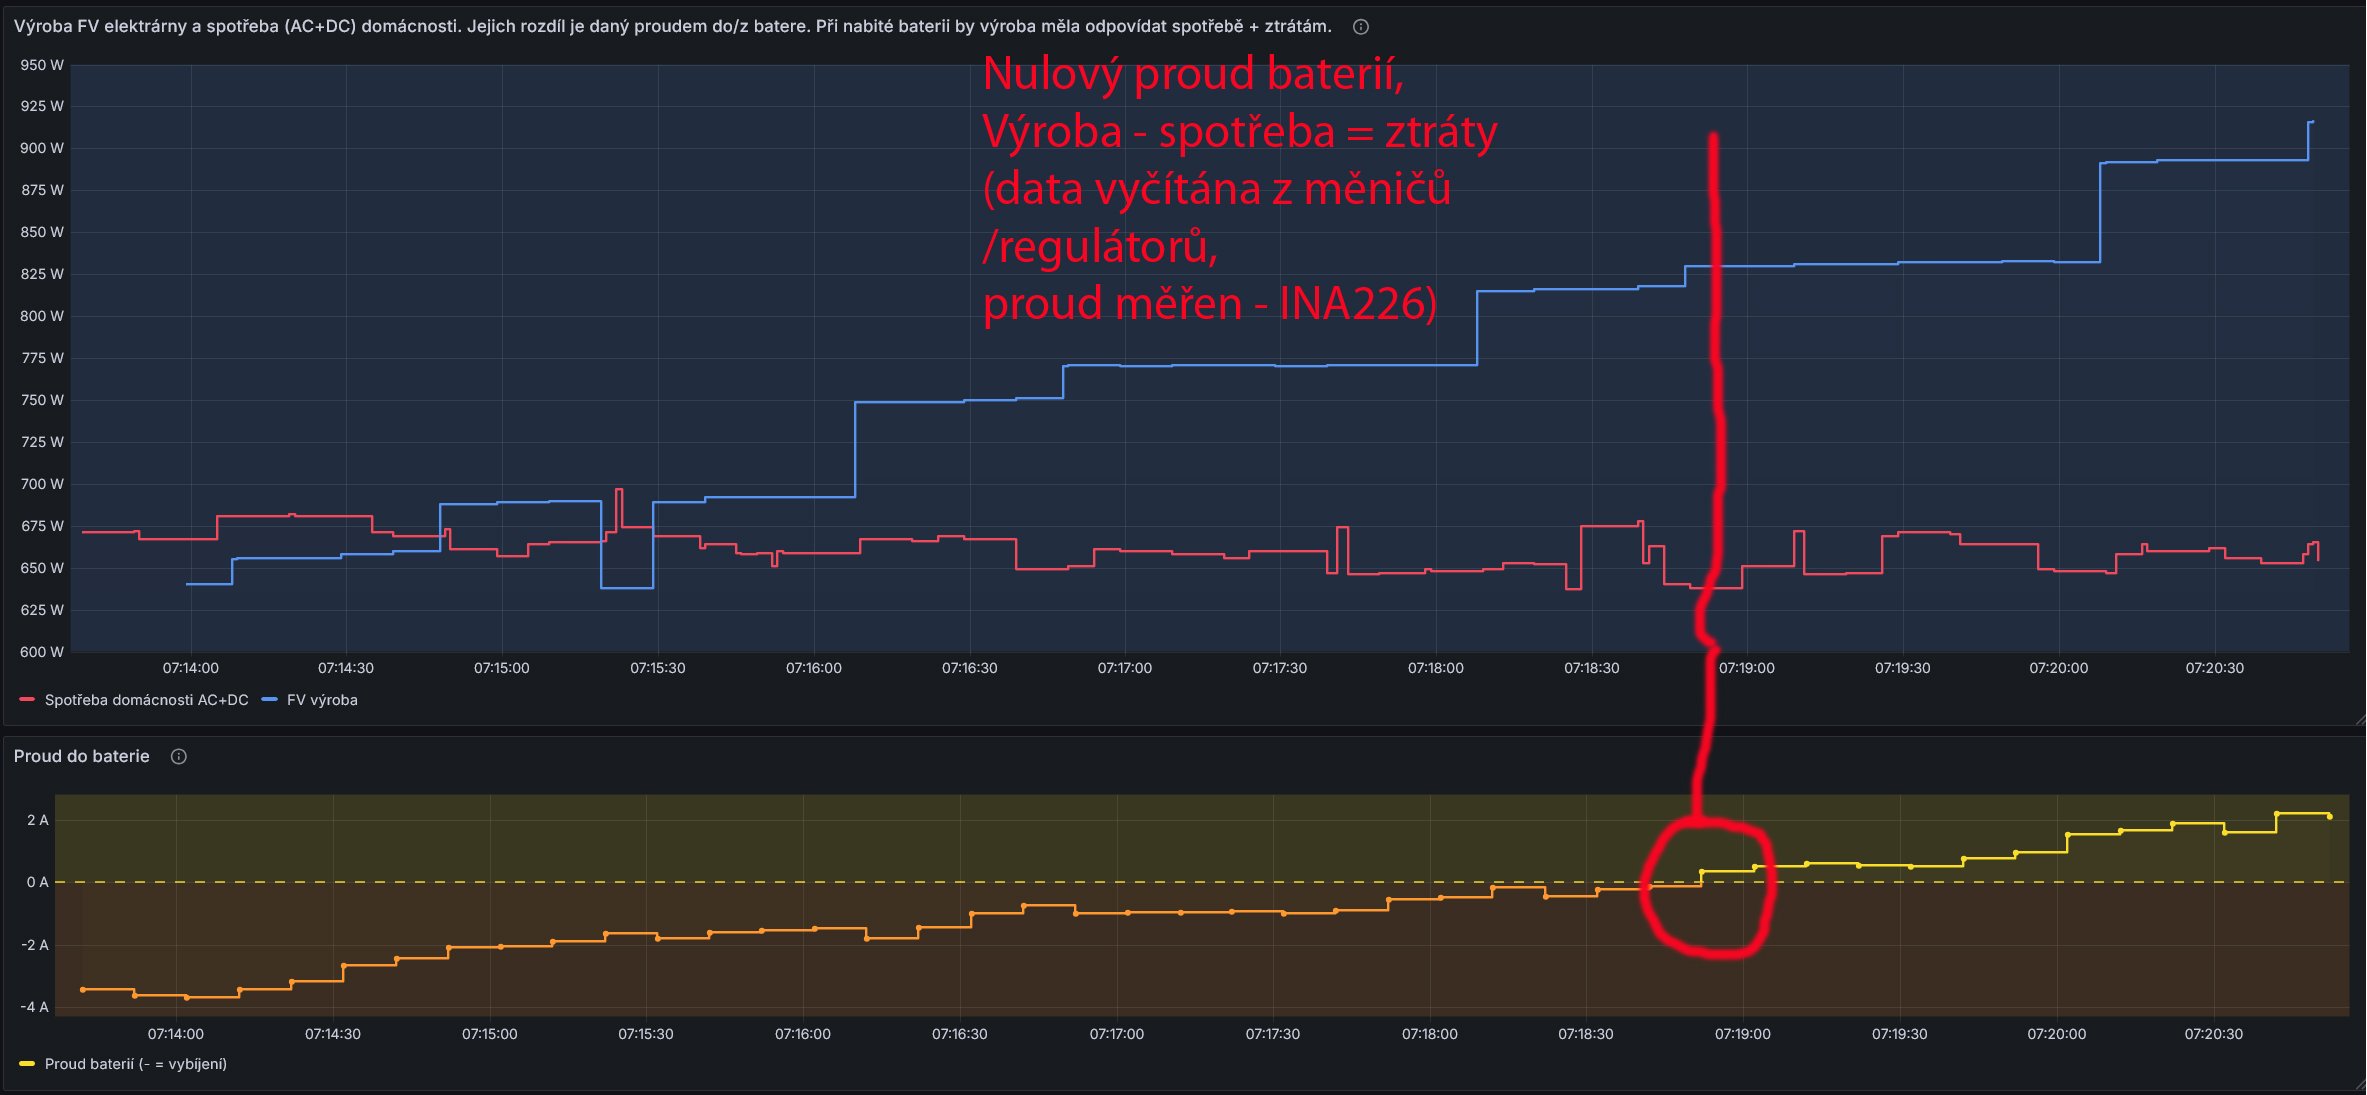Screen dimensions: 2367x1095
Task: Click 07:19:00 time label on top chart
Action: 1746,668
